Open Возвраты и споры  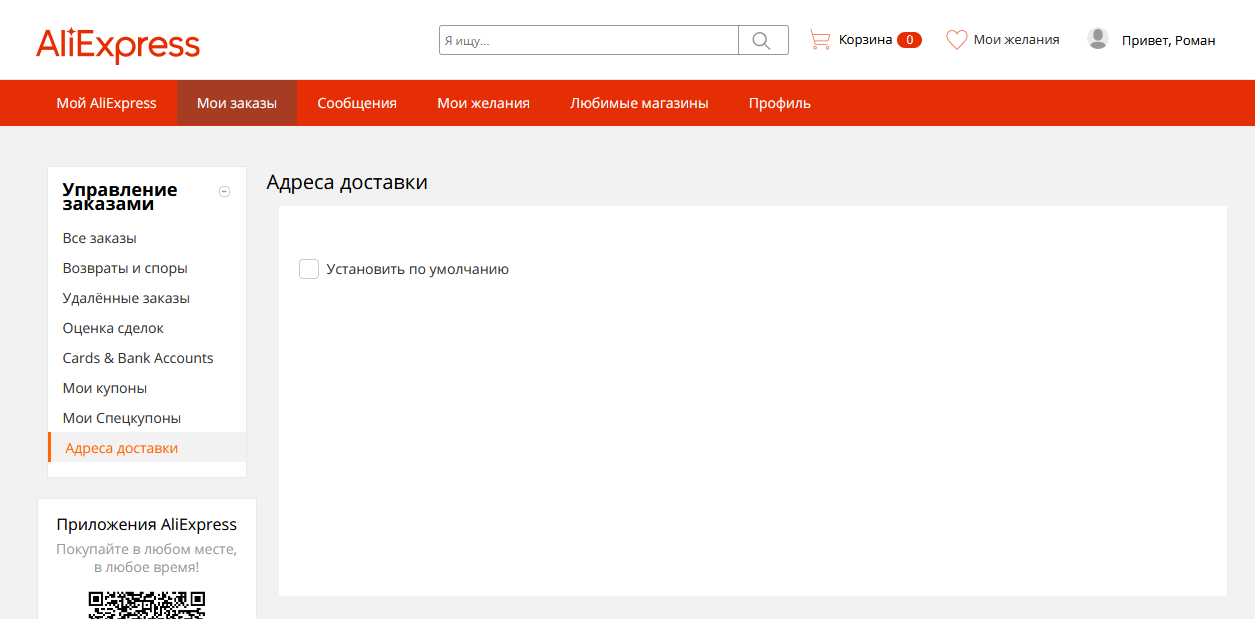click(125, 268)
